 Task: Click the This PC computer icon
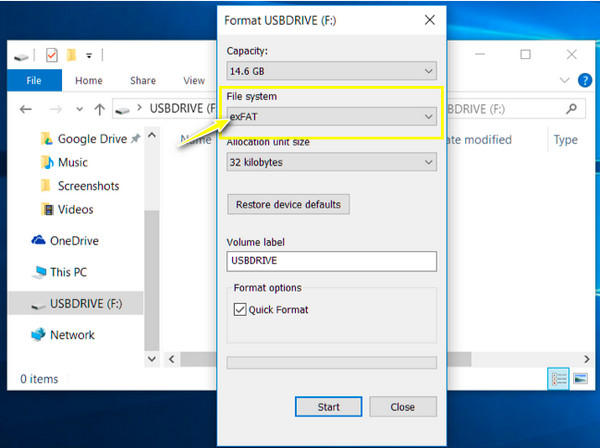(39, 272)
